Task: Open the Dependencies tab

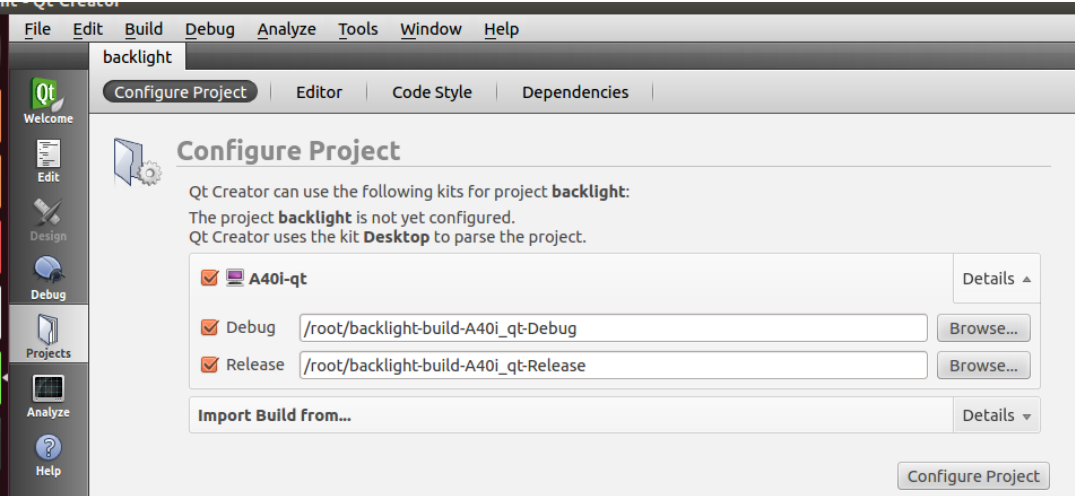Action: pyautogui.click(x=575, y=92)
